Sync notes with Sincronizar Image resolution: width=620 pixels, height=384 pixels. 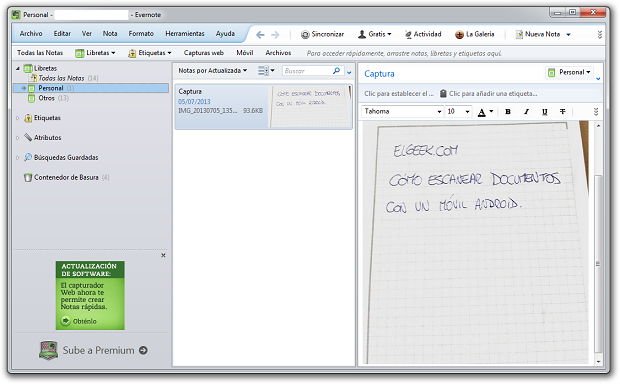click(322, 34)
